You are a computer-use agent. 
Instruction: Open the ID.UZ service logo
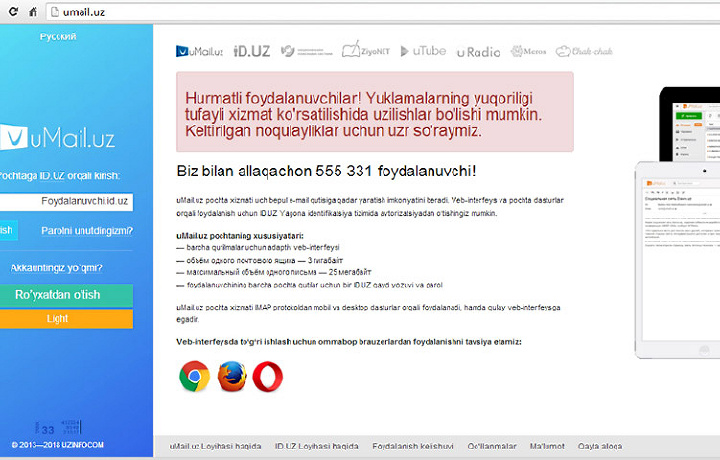[x=252, y=51]
